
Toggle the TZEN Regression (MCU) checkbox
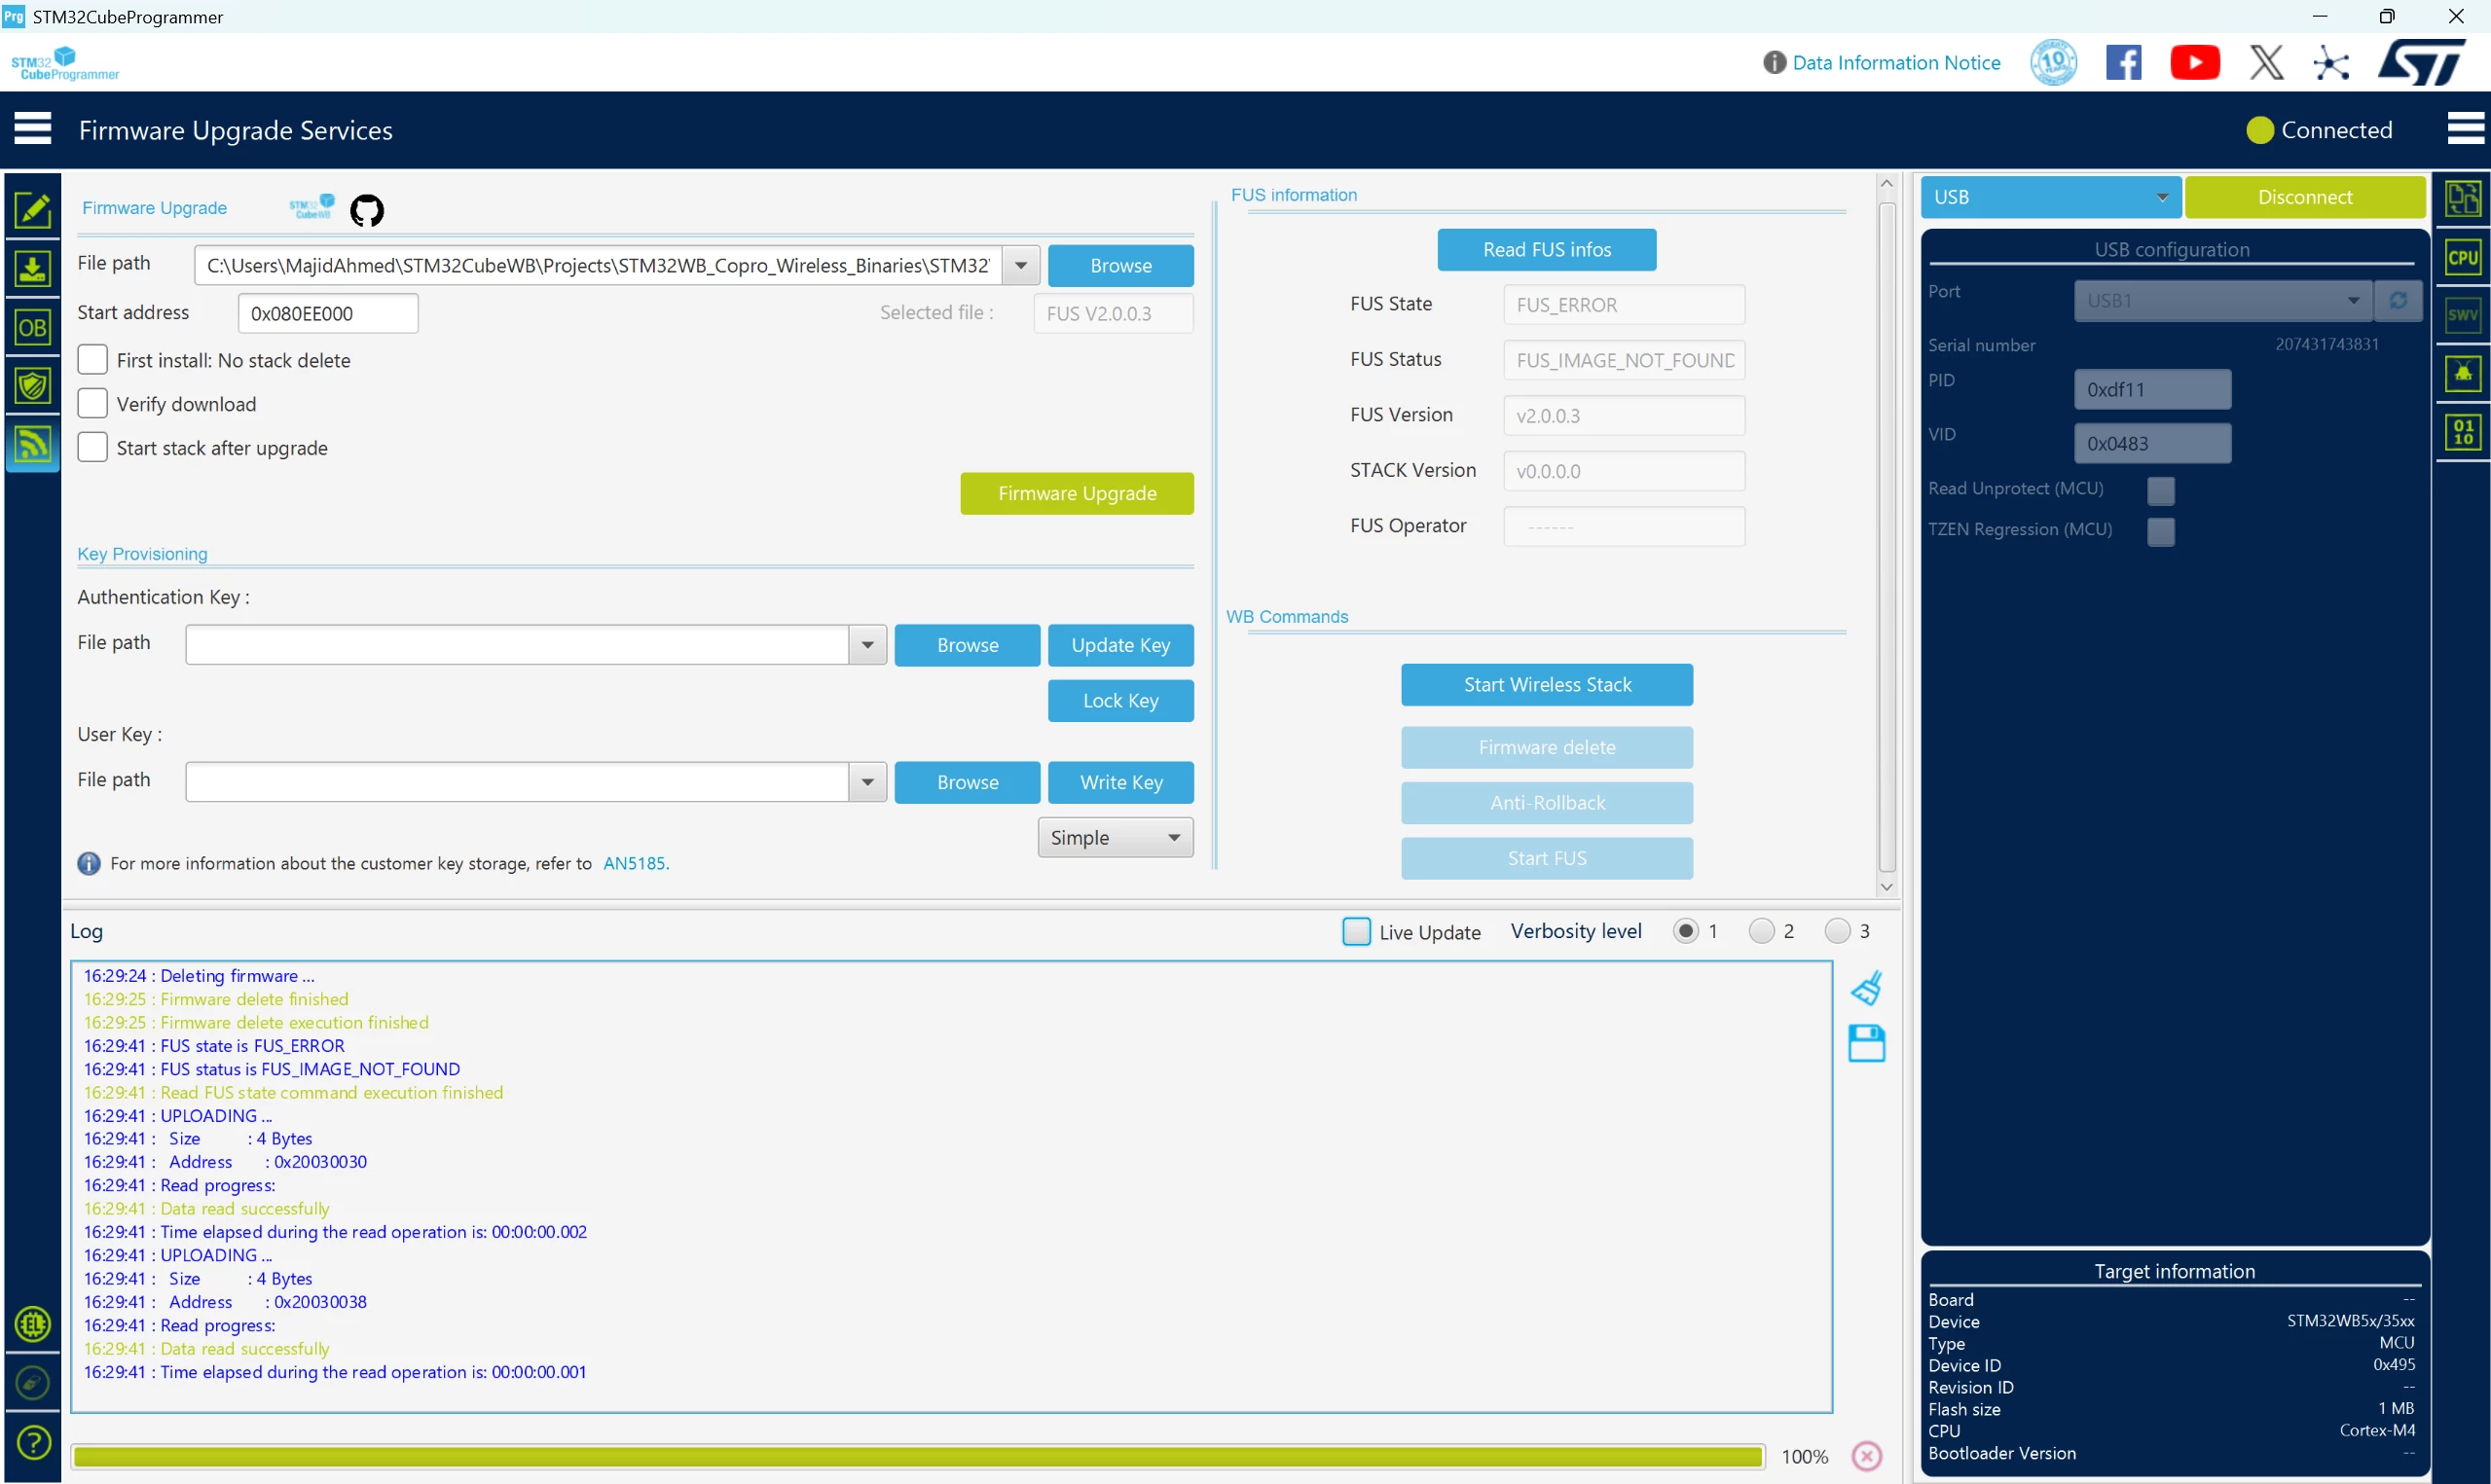2161,531
